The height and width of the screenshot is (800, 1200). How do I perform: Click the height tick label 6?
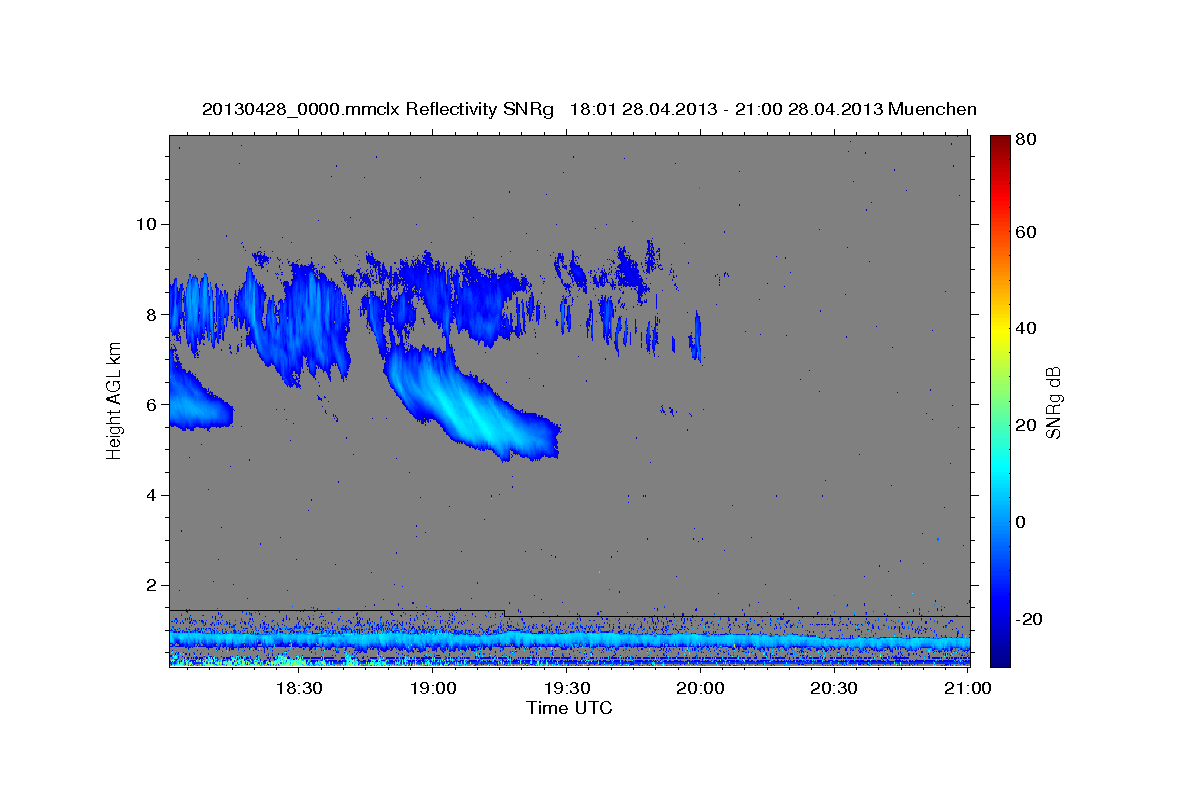tap(154, 404)
